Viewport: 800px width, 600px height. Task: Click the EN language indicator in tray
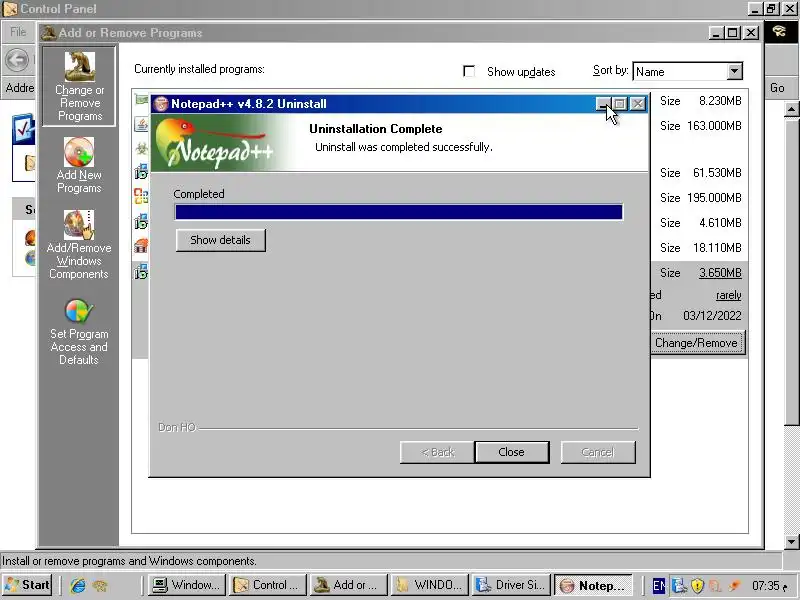click(659, 586)
